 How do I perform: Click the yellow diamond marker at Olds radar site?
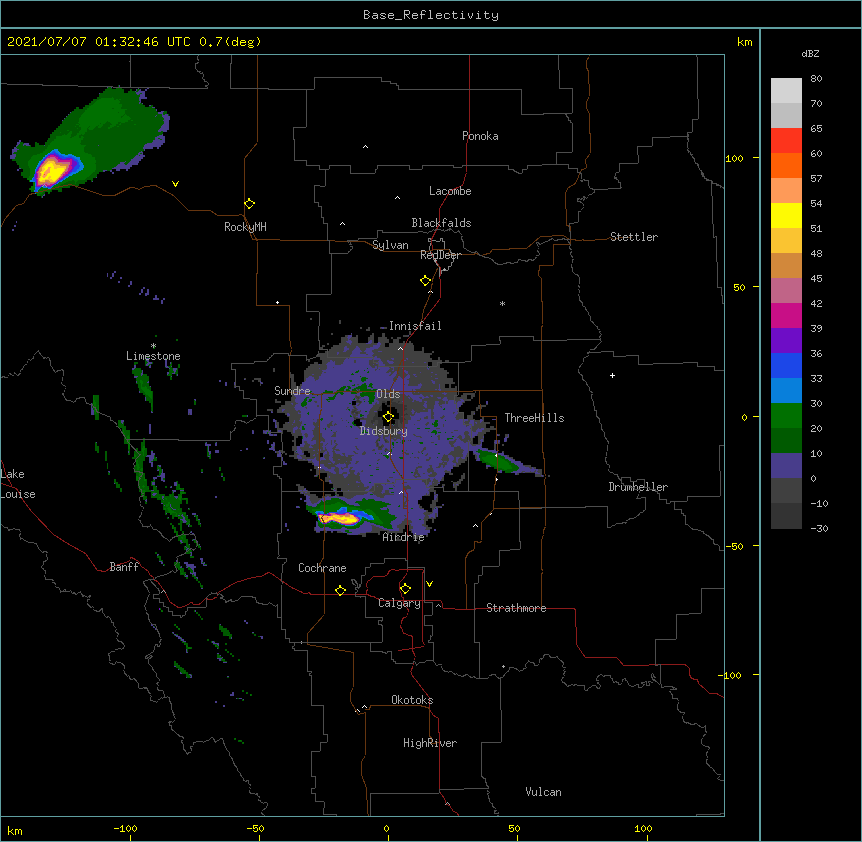[388, 417]
